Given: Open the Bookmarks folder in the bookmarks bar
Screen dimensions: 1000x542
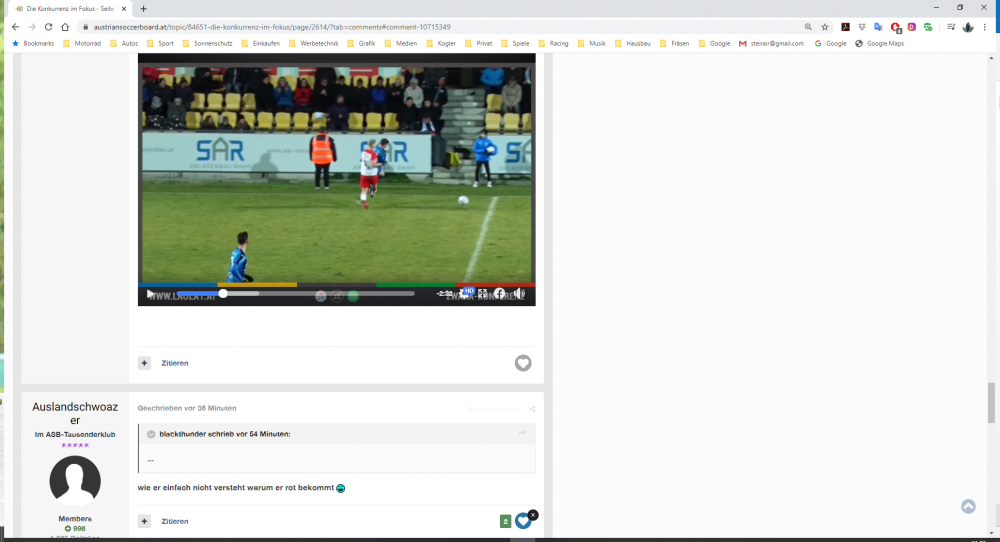Looking at the screenshot, I should (33, 43).
